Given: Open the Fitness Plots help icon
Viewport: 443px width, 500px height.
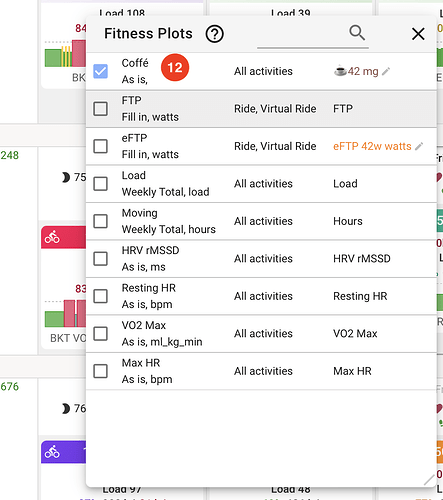Looking at the screenshot, I should coord(214,34).
